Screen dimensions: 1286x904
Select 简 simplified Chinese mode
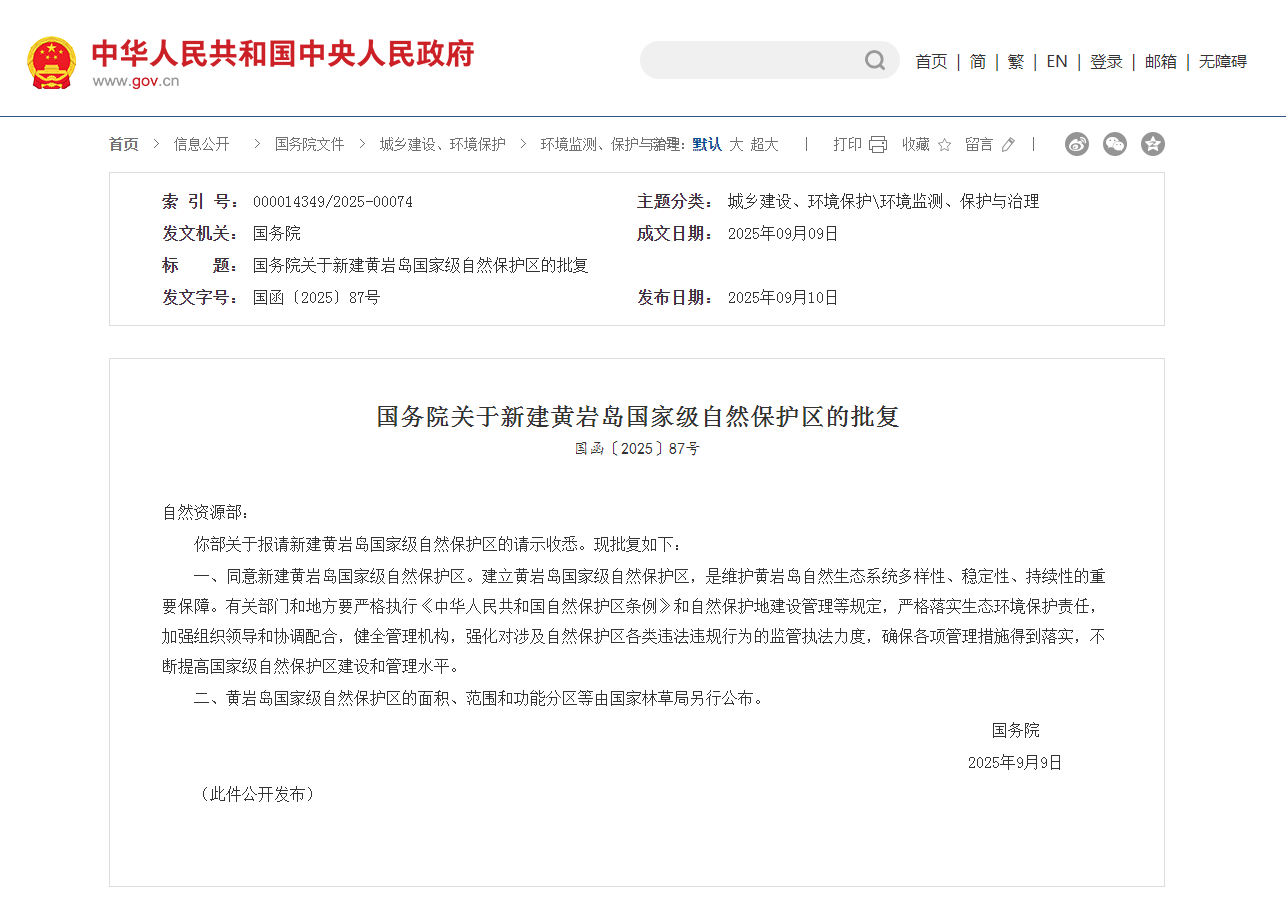pos(977,61)
